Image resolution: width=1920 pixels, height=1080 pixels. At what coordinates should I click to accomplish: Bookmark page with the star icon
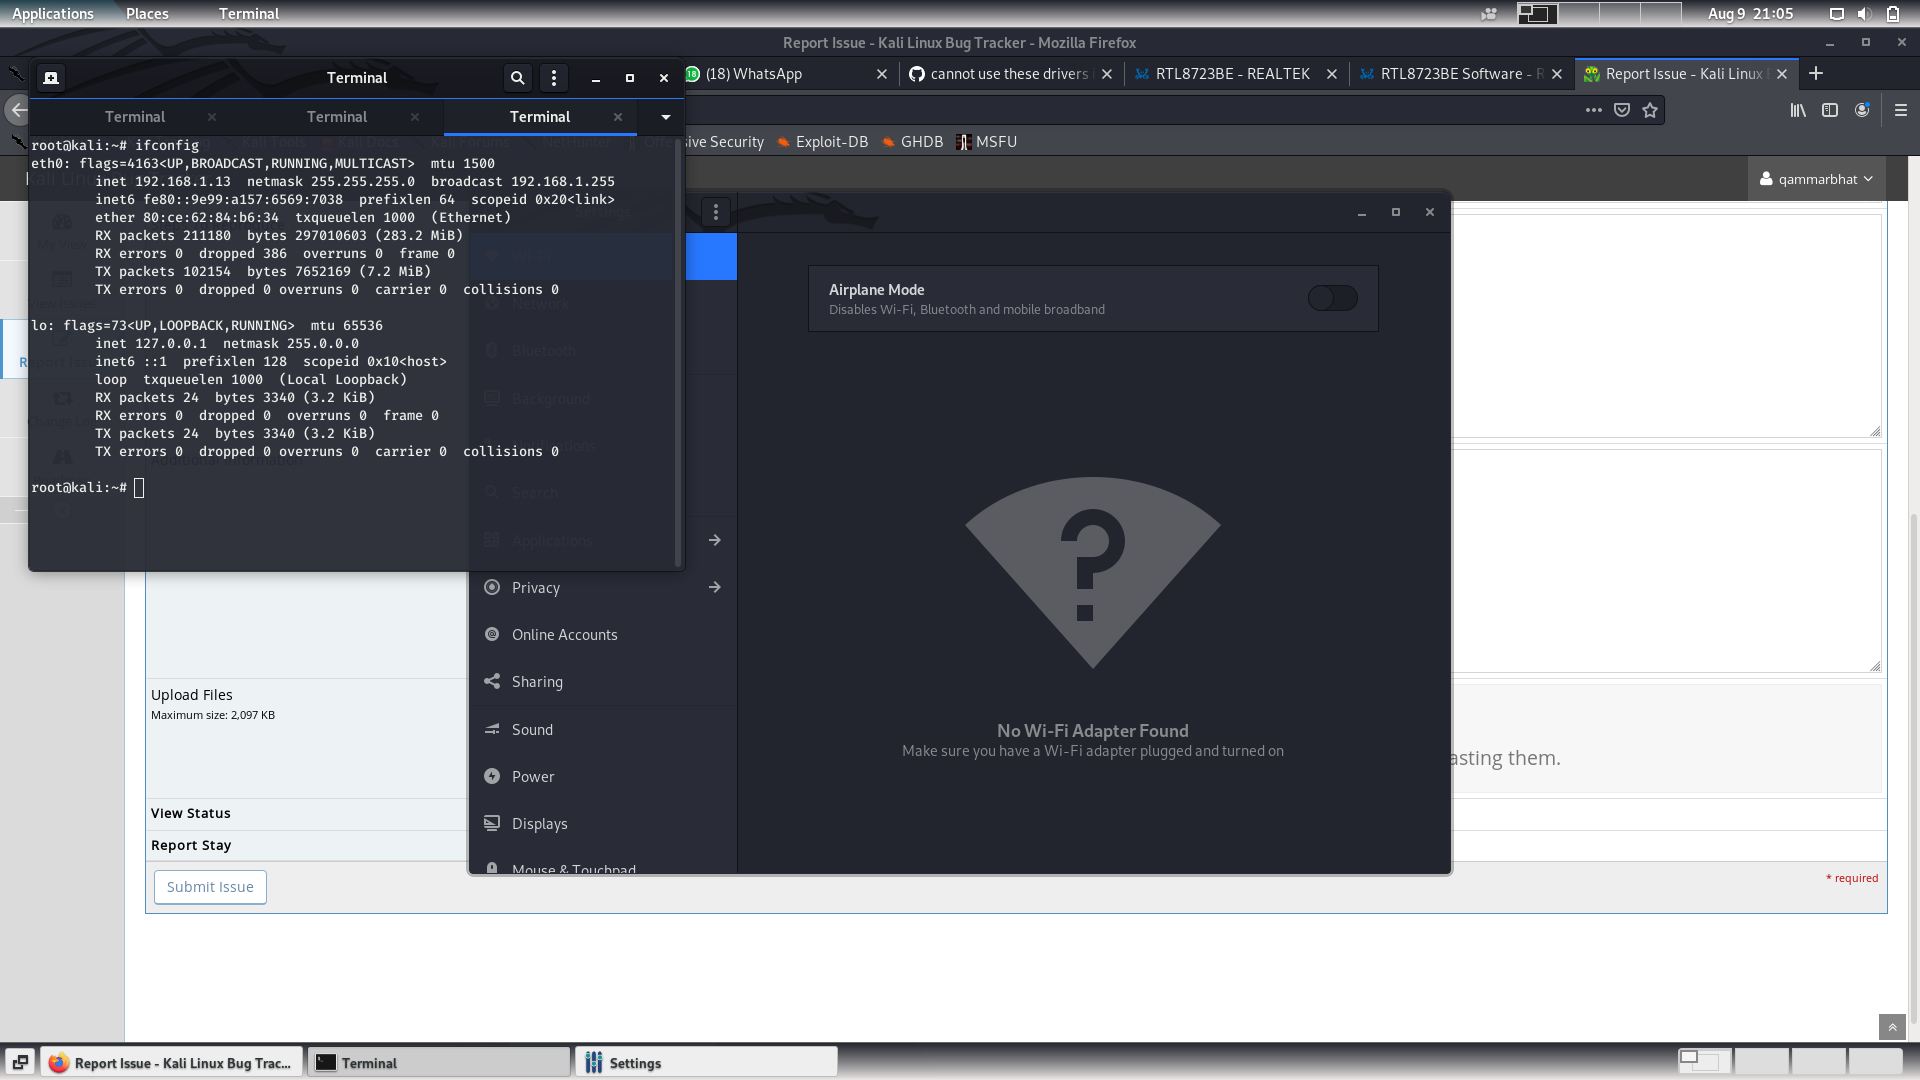tap(1651, 111)
